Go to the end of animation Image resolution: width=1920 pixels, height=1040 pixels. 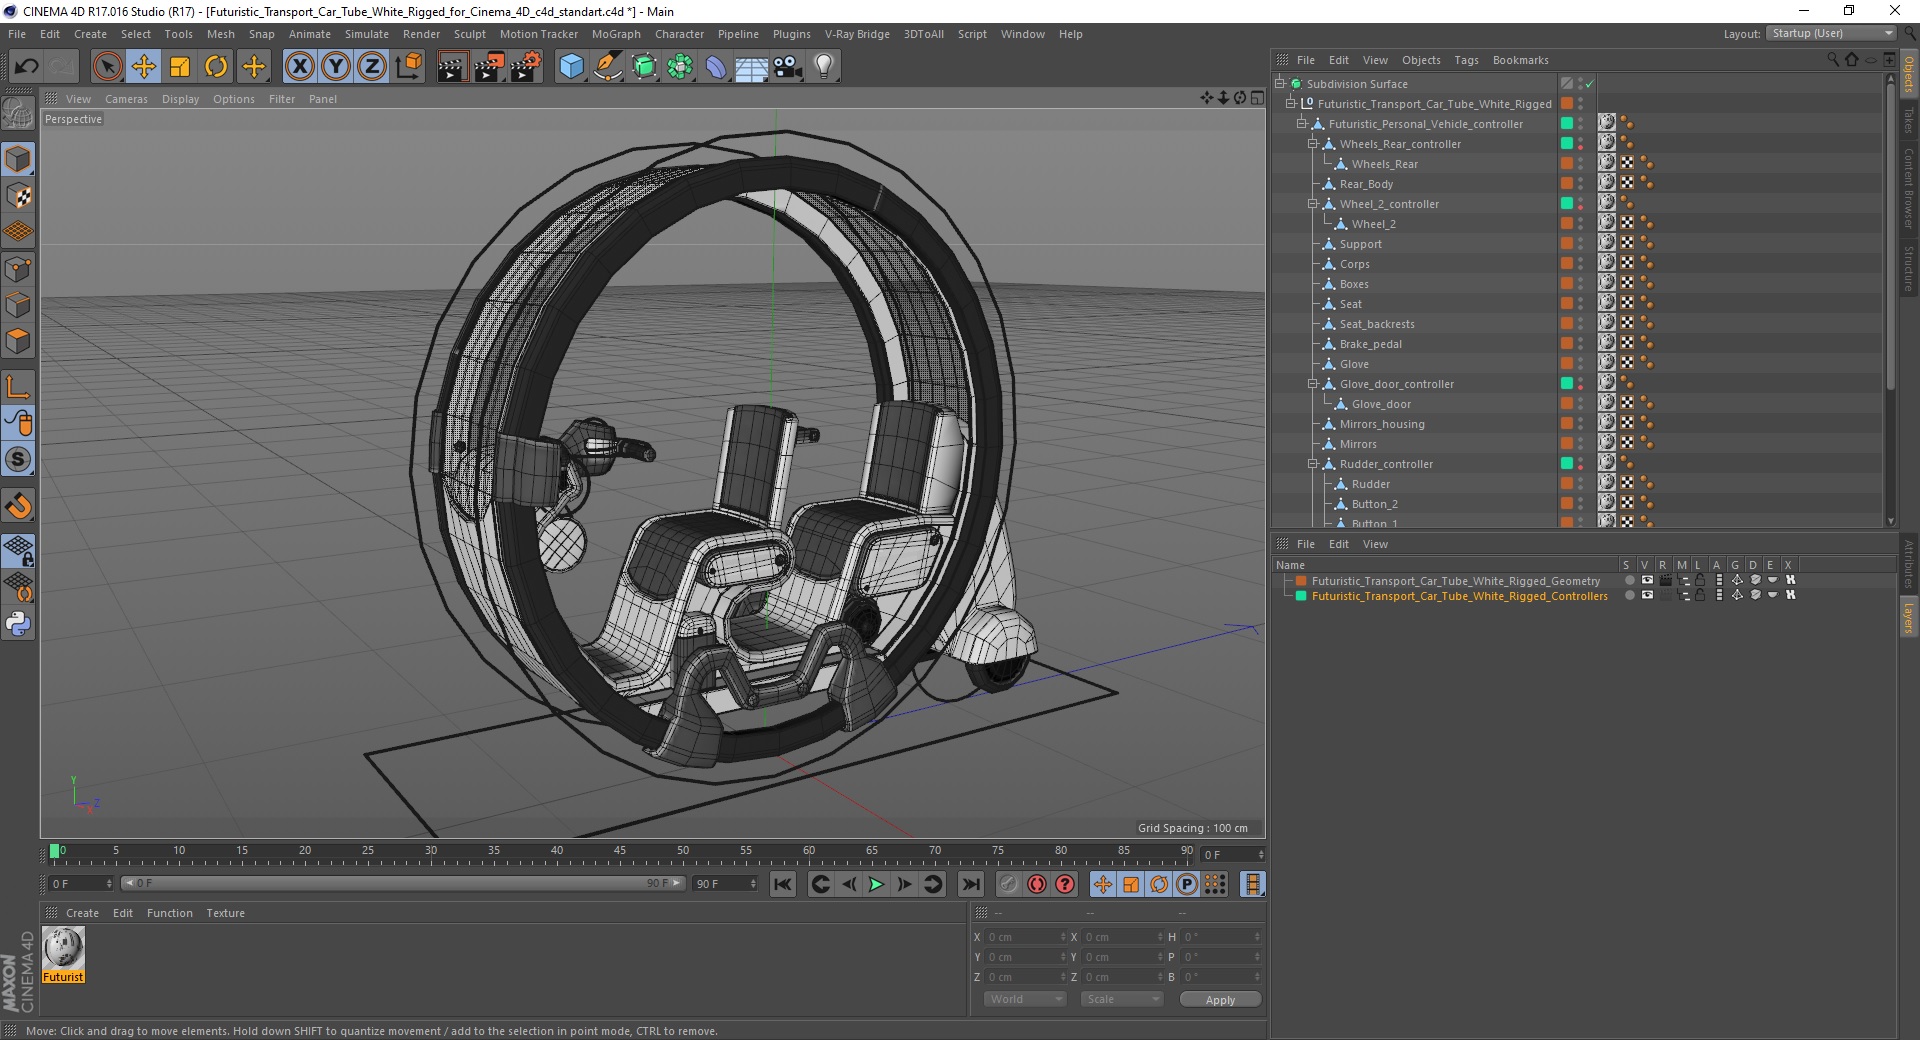(x=970, y=884)
